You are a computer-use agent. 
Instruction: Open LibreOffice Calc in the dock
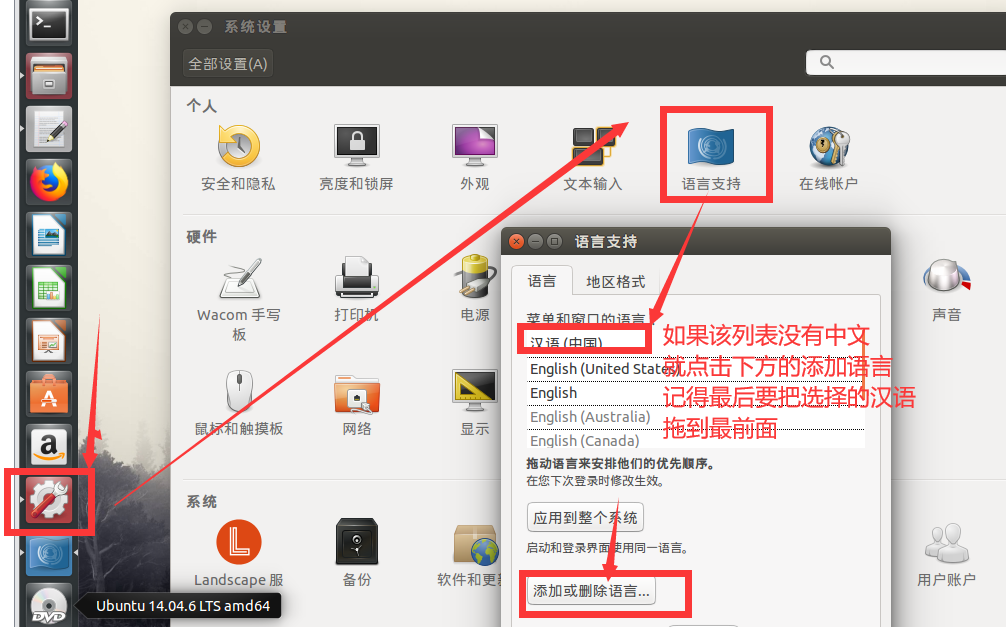[49, 288]
